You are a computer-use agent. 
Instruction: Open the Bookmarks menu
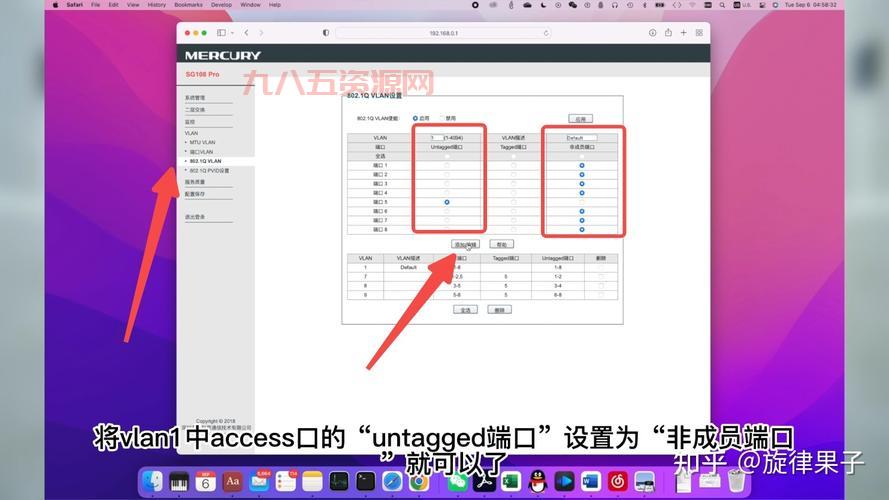click(188, 5)
